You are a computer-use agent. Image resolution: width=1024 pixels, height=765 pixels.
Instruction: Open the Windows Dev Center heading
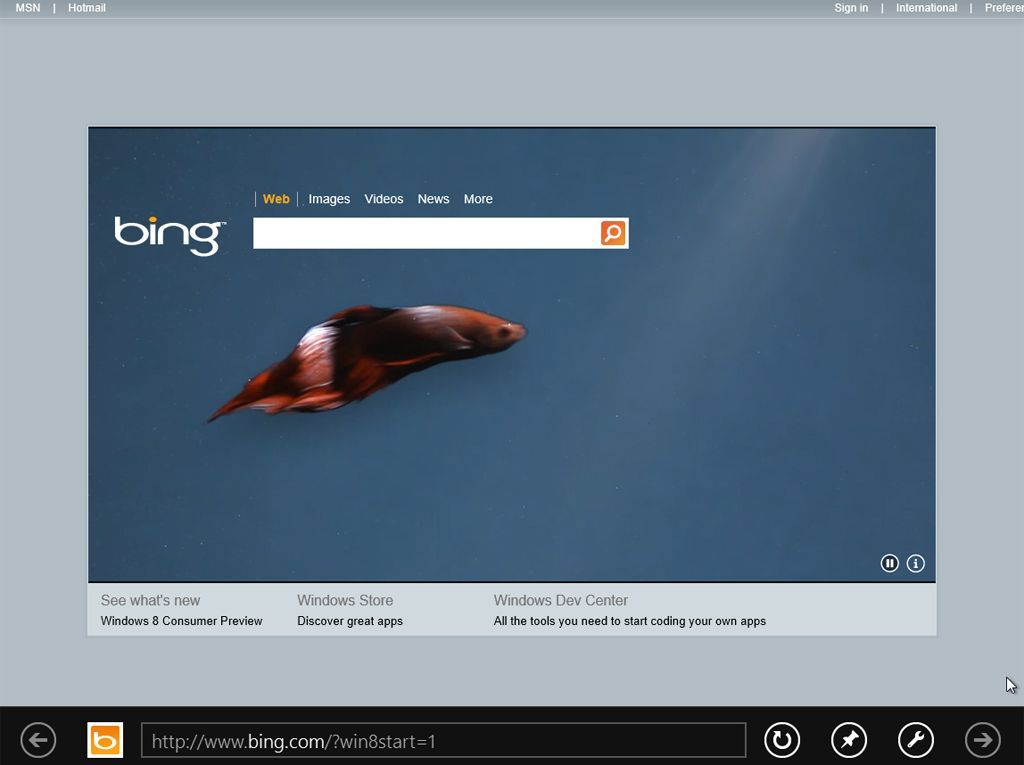click(x=560, y=600)
